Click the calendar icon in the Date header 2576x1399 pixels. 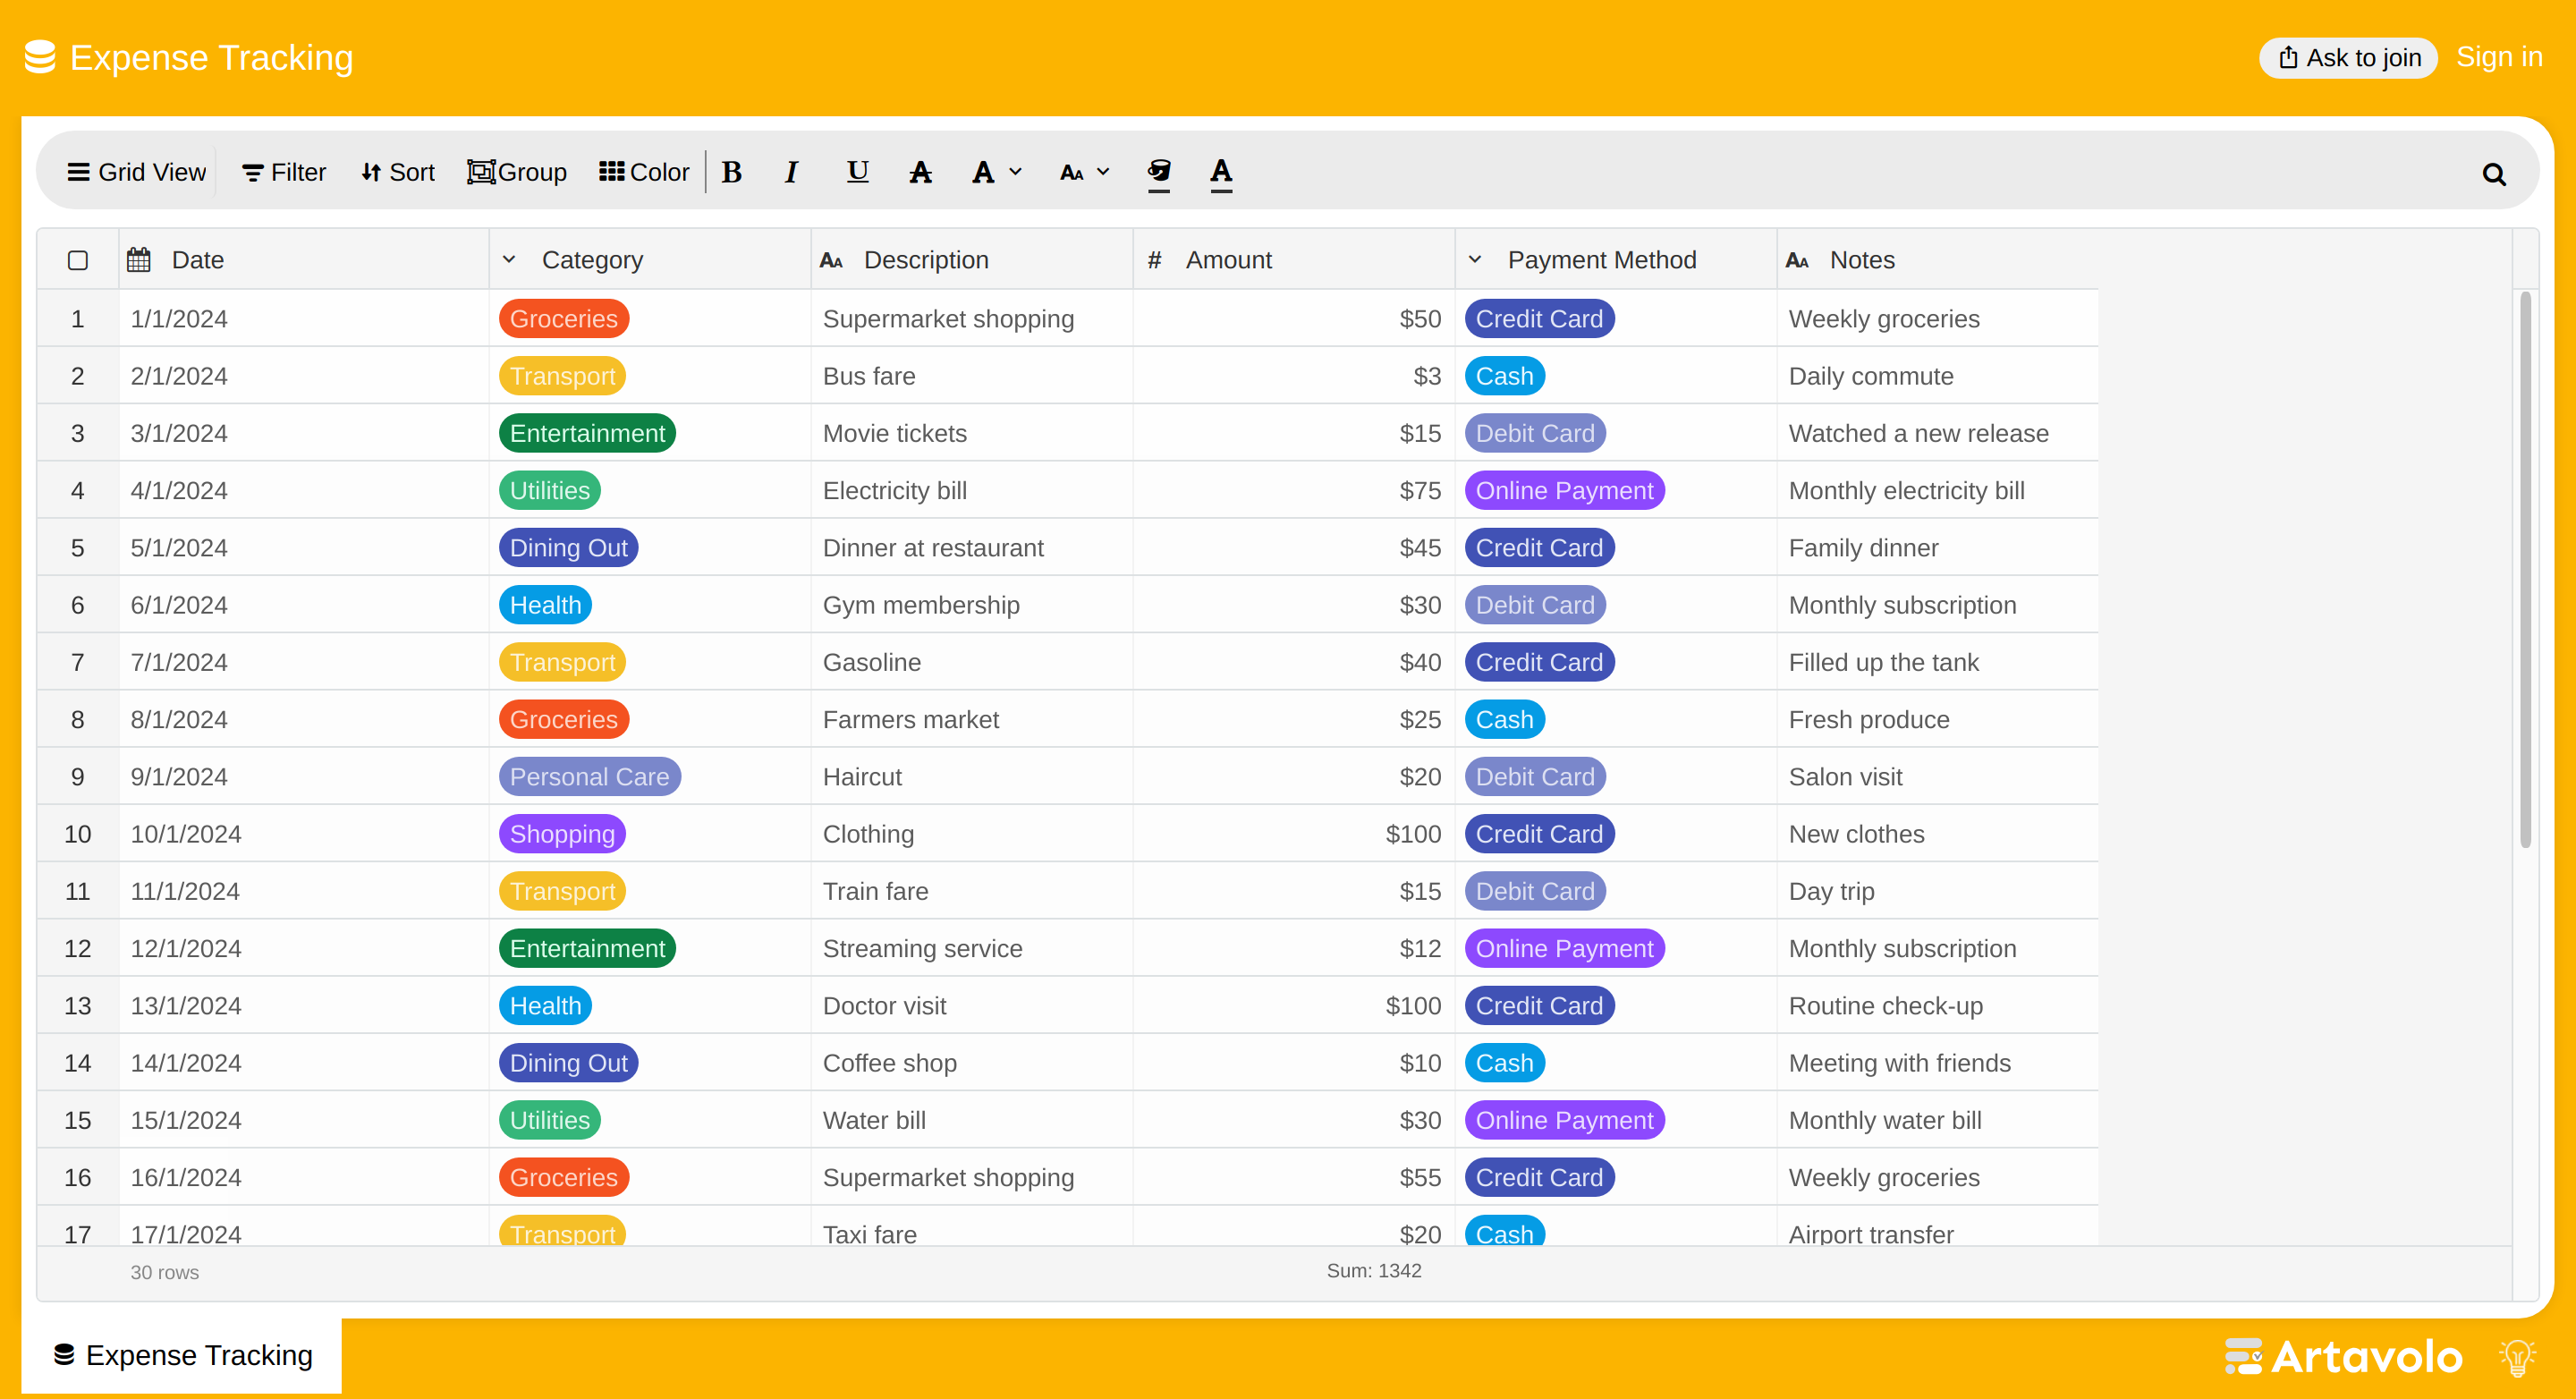(139, 260)
